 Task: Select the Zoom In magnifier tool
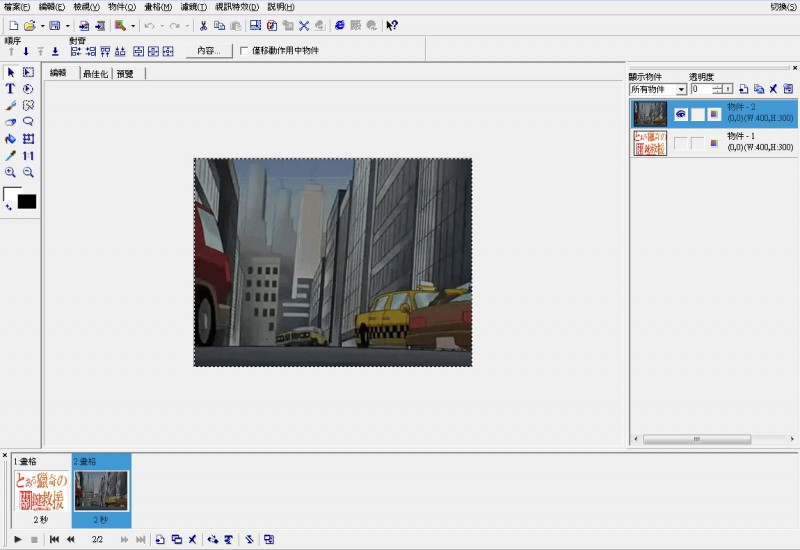pos(10,172)
